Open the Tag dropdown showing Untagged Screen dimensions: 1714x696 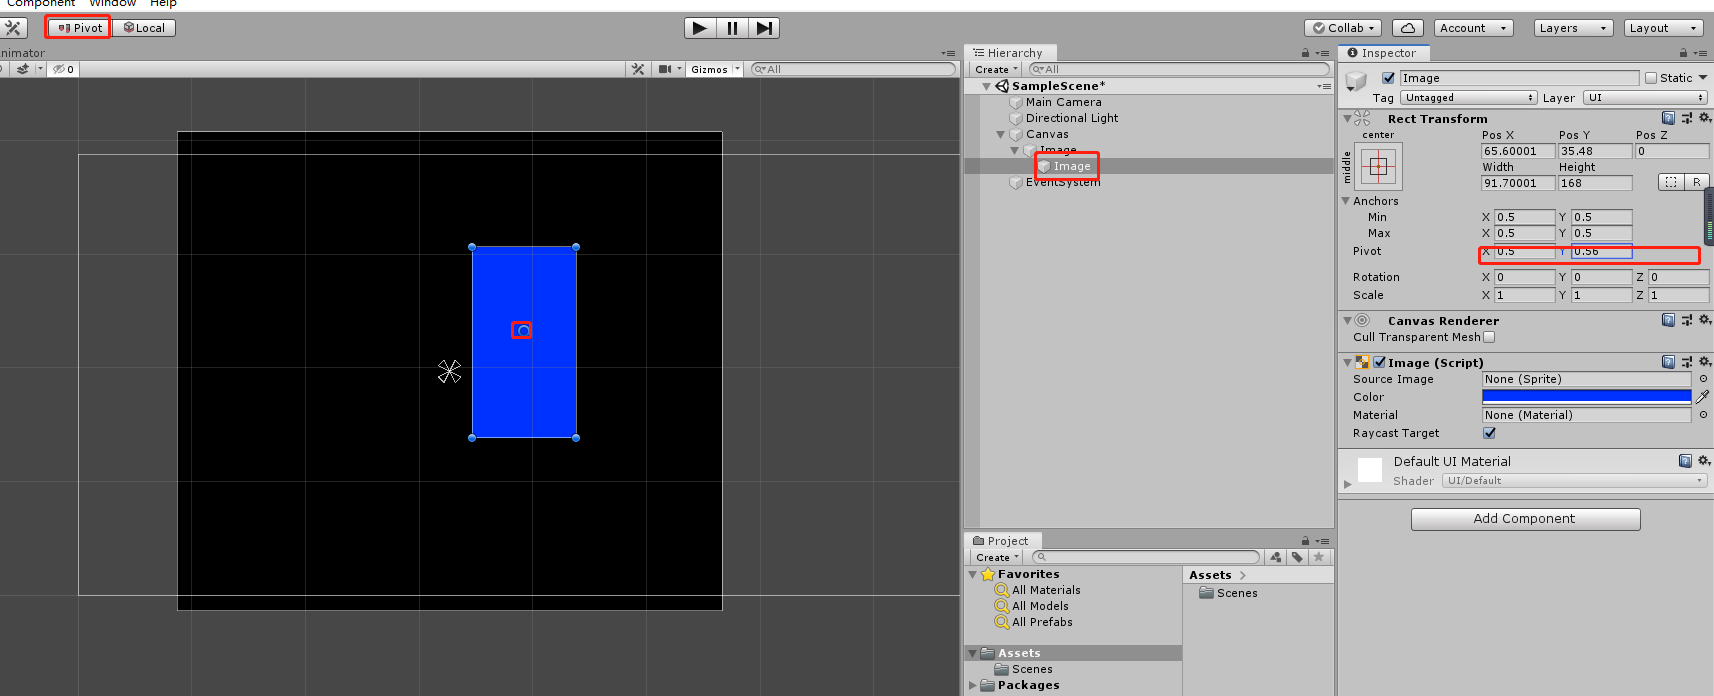(1468, 98)
